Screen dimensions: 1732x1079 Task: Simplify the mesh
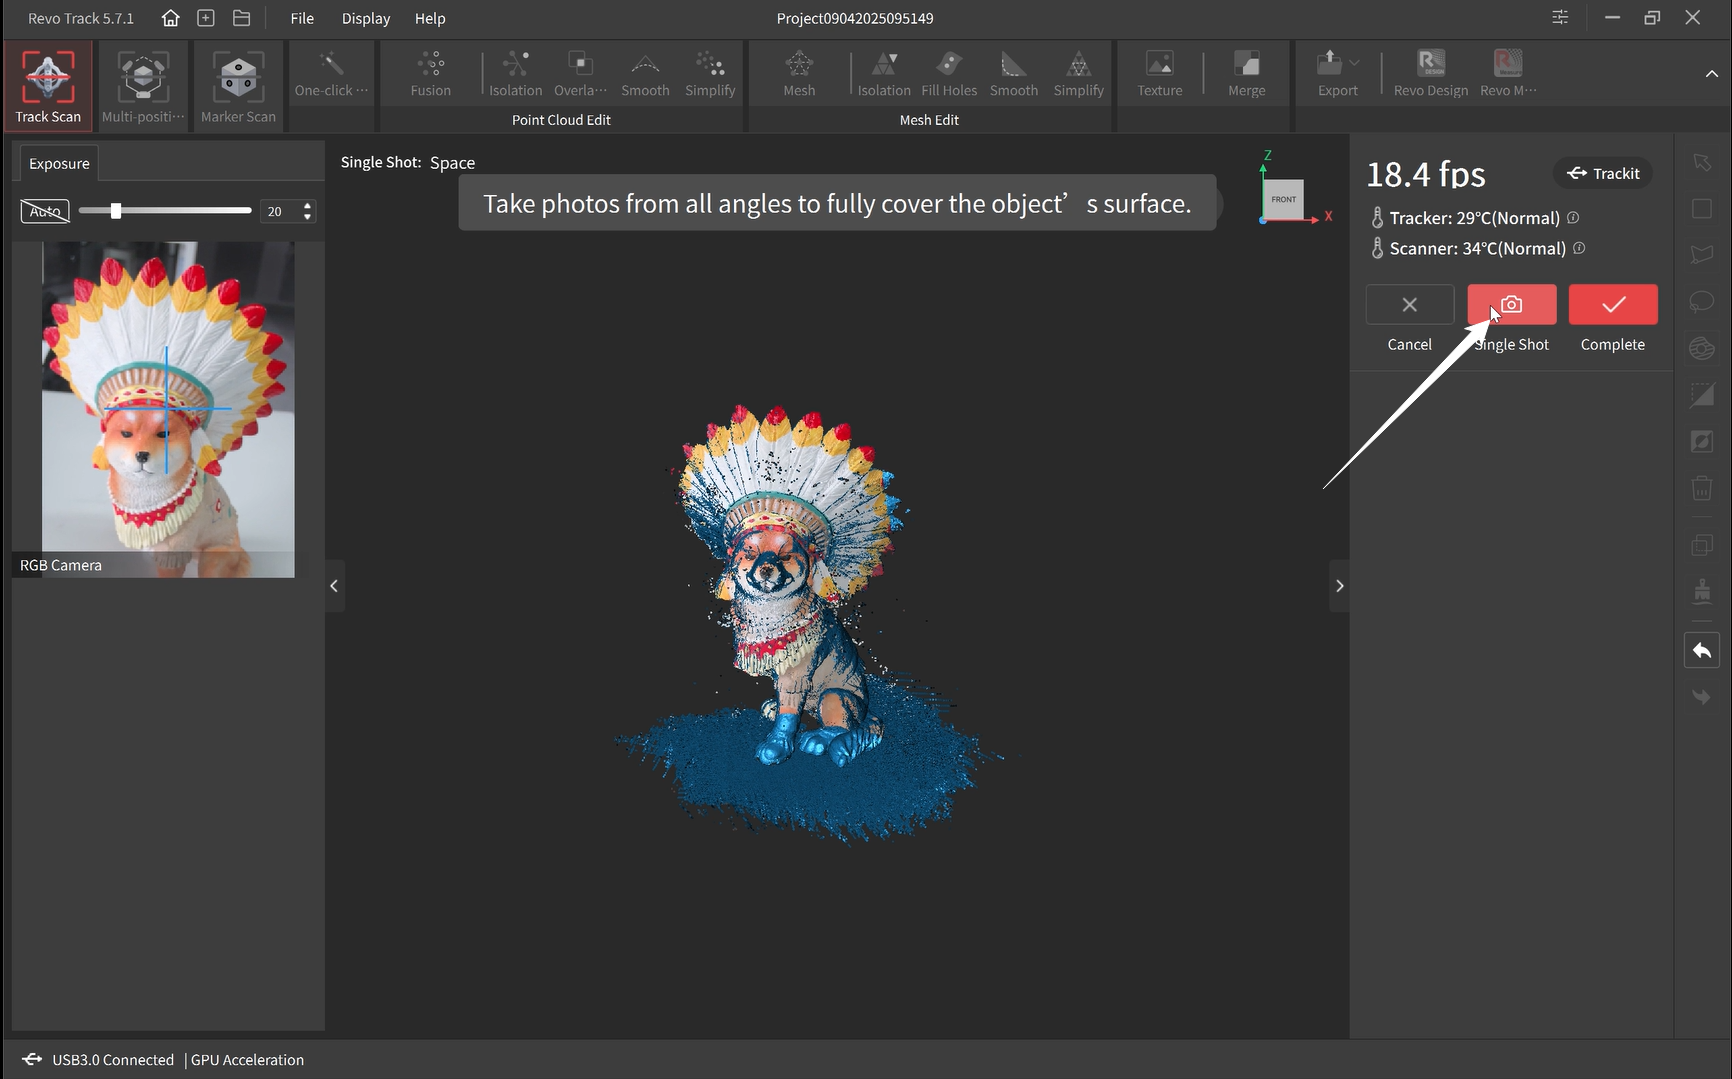coord(1079,75)
